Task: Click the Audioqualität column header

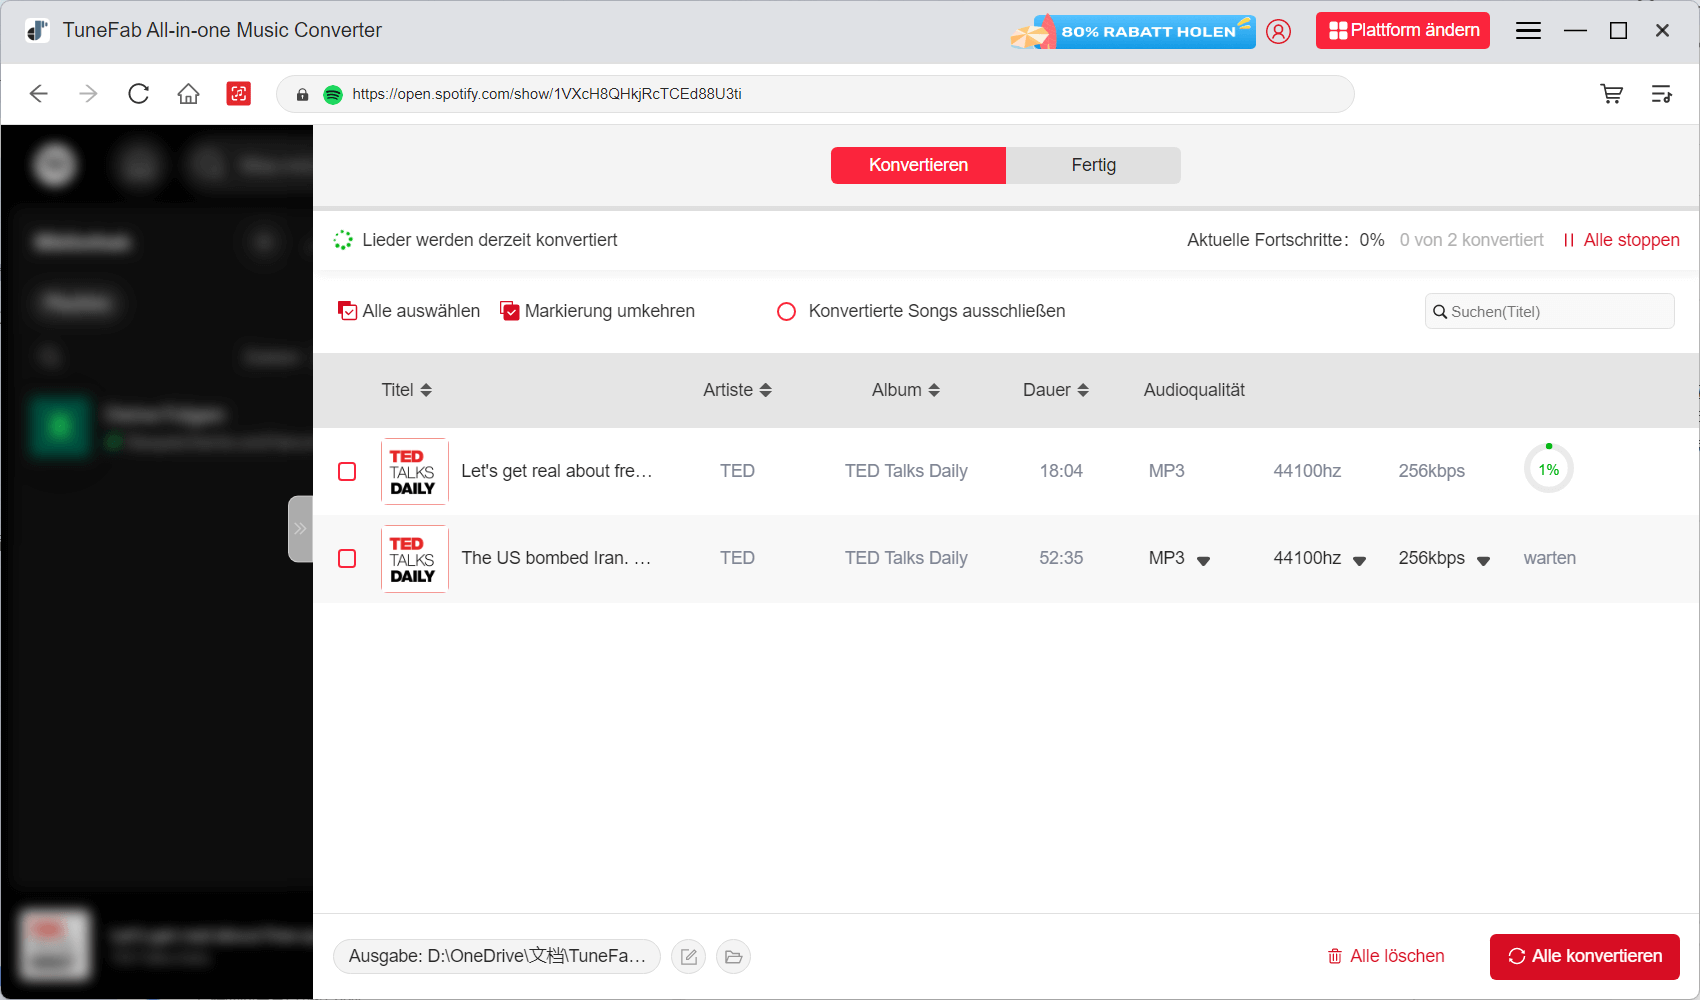Action: click(1194, 390)
